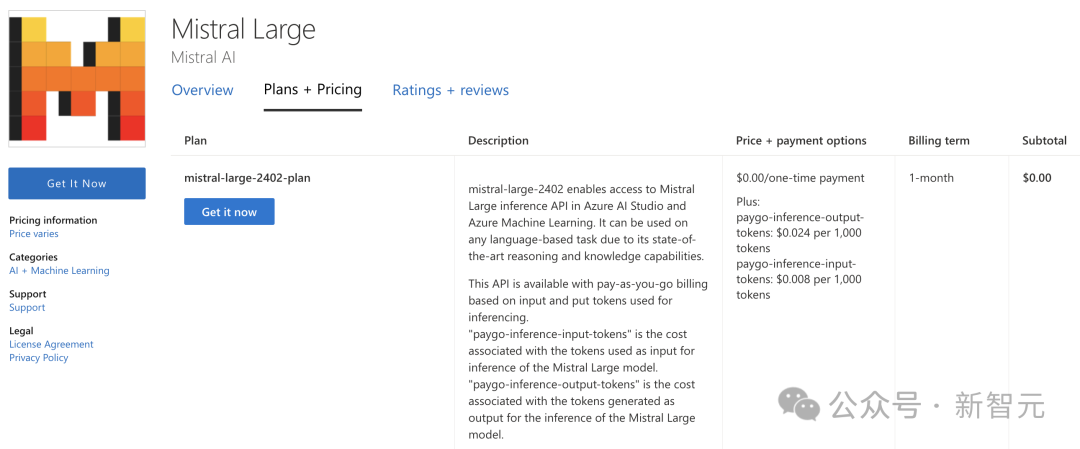The width and height of the screenshot is (1080, 449).
Task: Click the blue Support link
Action: 27,308
